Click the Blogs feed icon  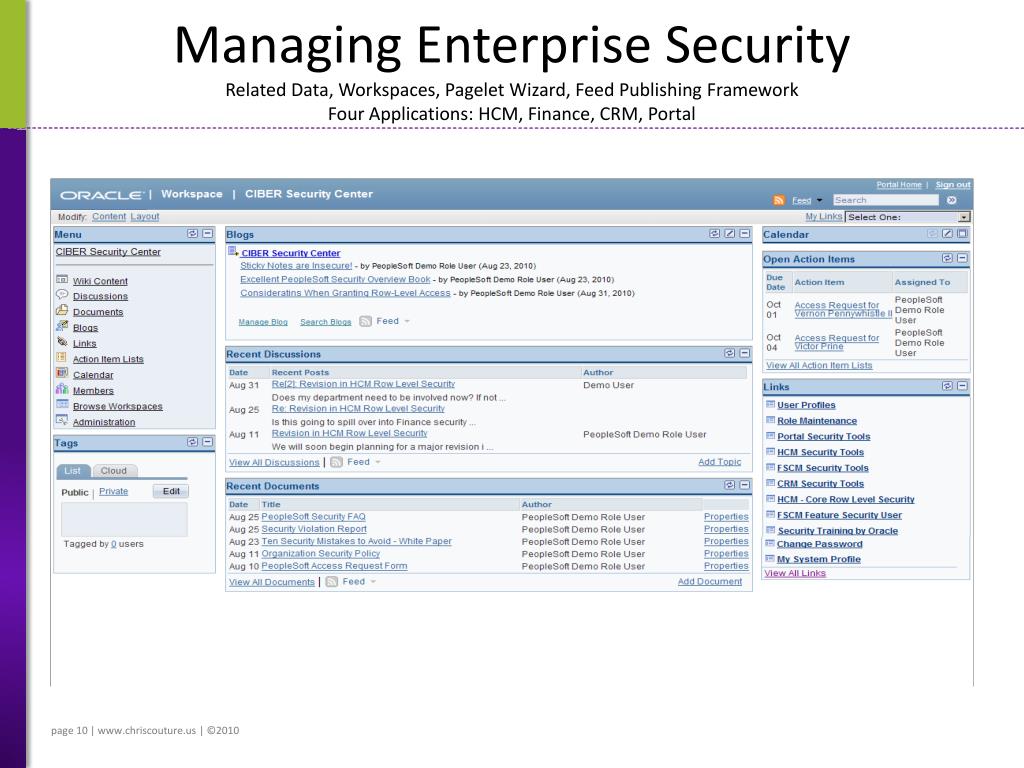366,321
